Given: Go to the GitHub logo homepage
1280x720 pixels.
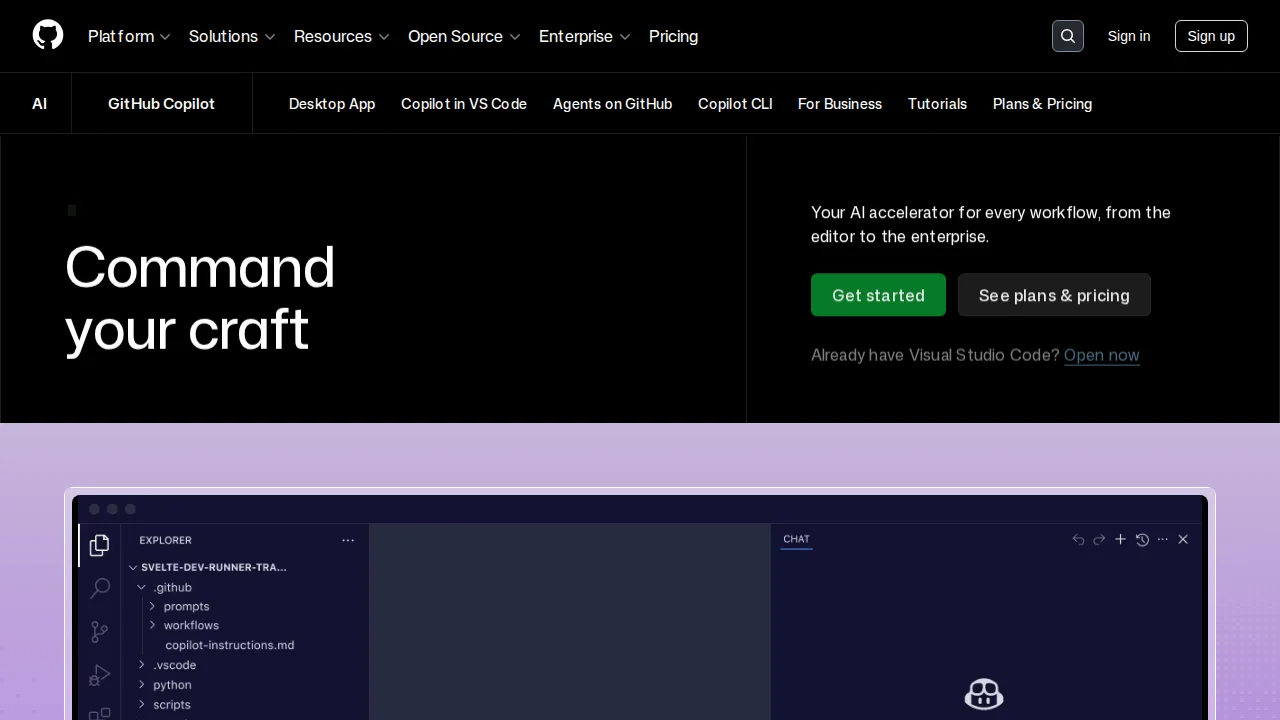Looking at the screenshot, I should tap(48, 36).
